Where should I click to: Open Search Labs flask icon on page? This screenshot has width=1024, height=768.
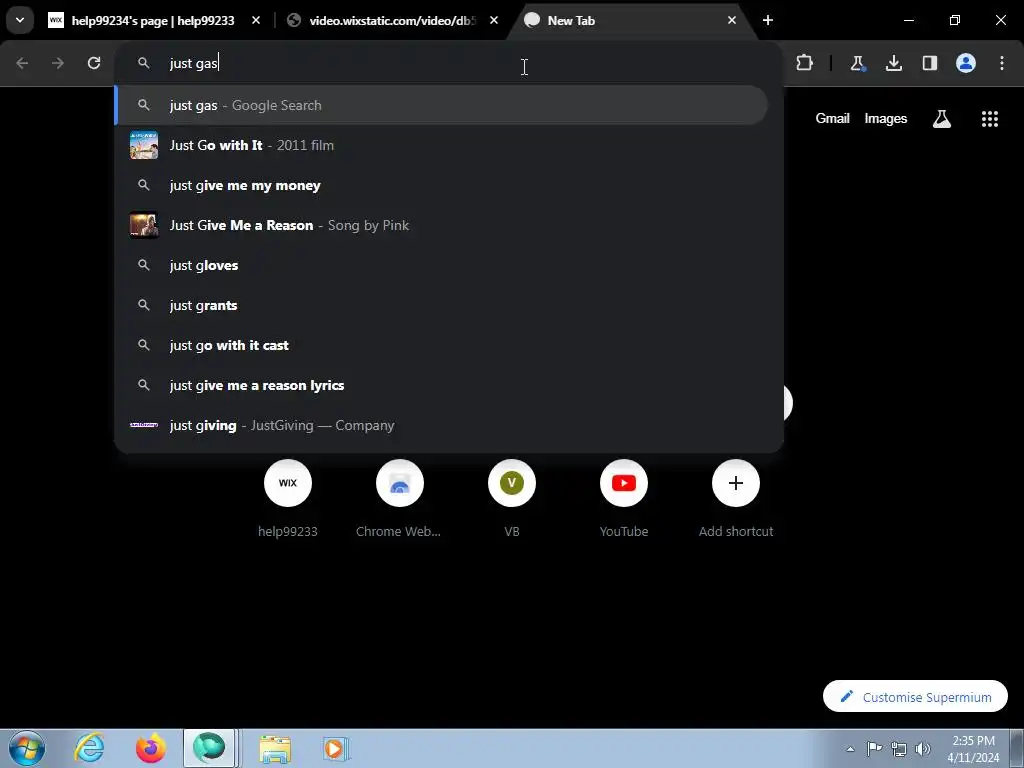click(942, 119)
